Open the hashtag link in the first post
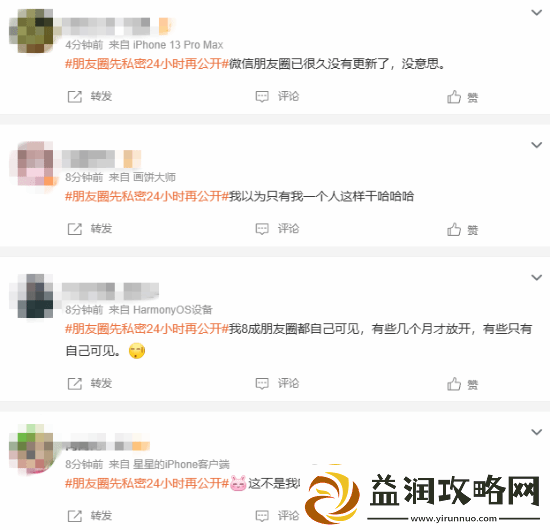 pyautogui.click(x=147, y=64)
